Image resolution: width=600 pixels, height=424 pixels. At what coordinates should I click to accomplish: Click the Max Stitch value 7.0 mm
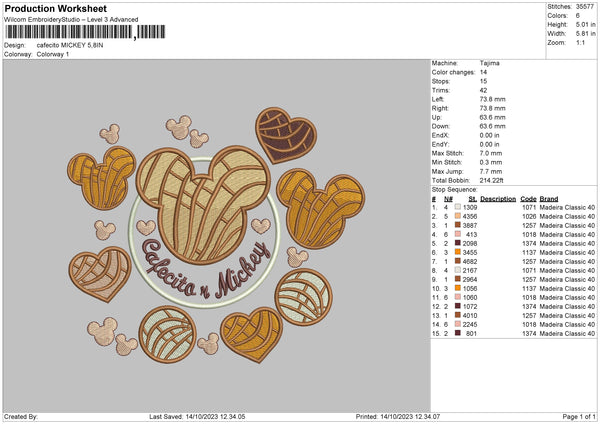491,153
